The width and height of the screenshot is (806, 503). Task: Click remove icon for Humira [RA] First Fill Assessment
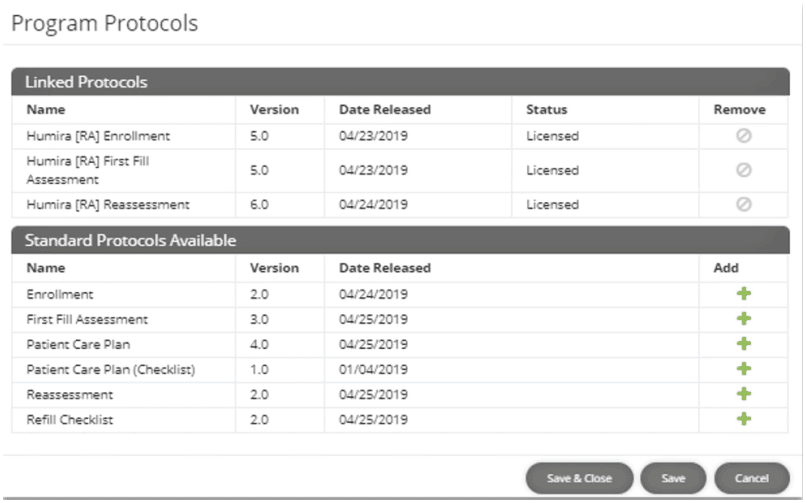click(743, 170)
